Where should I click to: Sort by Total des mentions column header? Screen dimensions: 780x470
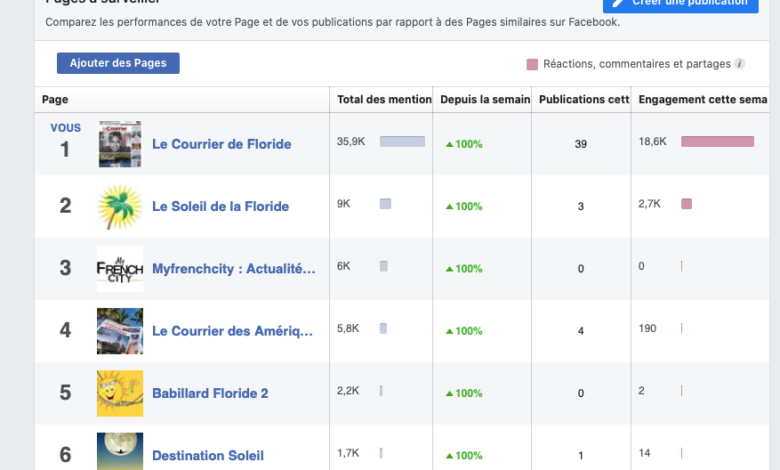[x=383, y=100]
